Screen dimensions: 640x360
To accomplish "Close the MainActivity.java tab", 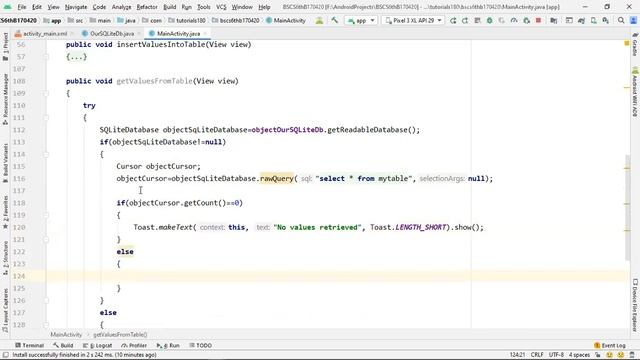I will [x=205, y=33].
